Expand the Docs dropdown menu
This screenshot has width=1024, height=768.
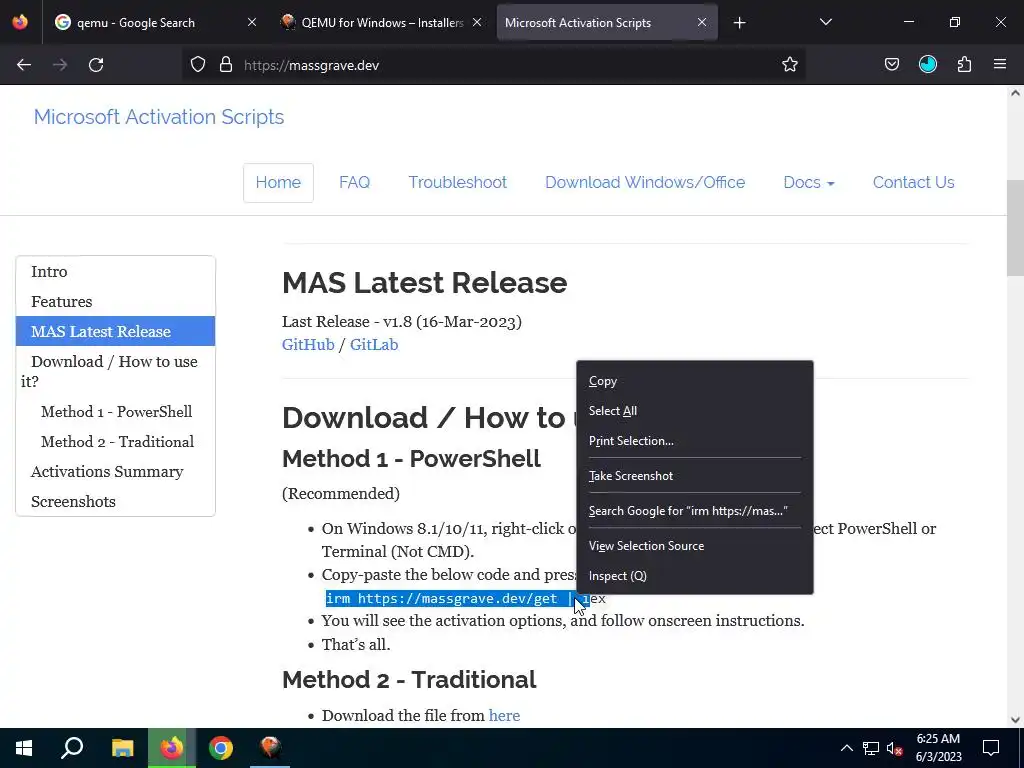[808, 182]
